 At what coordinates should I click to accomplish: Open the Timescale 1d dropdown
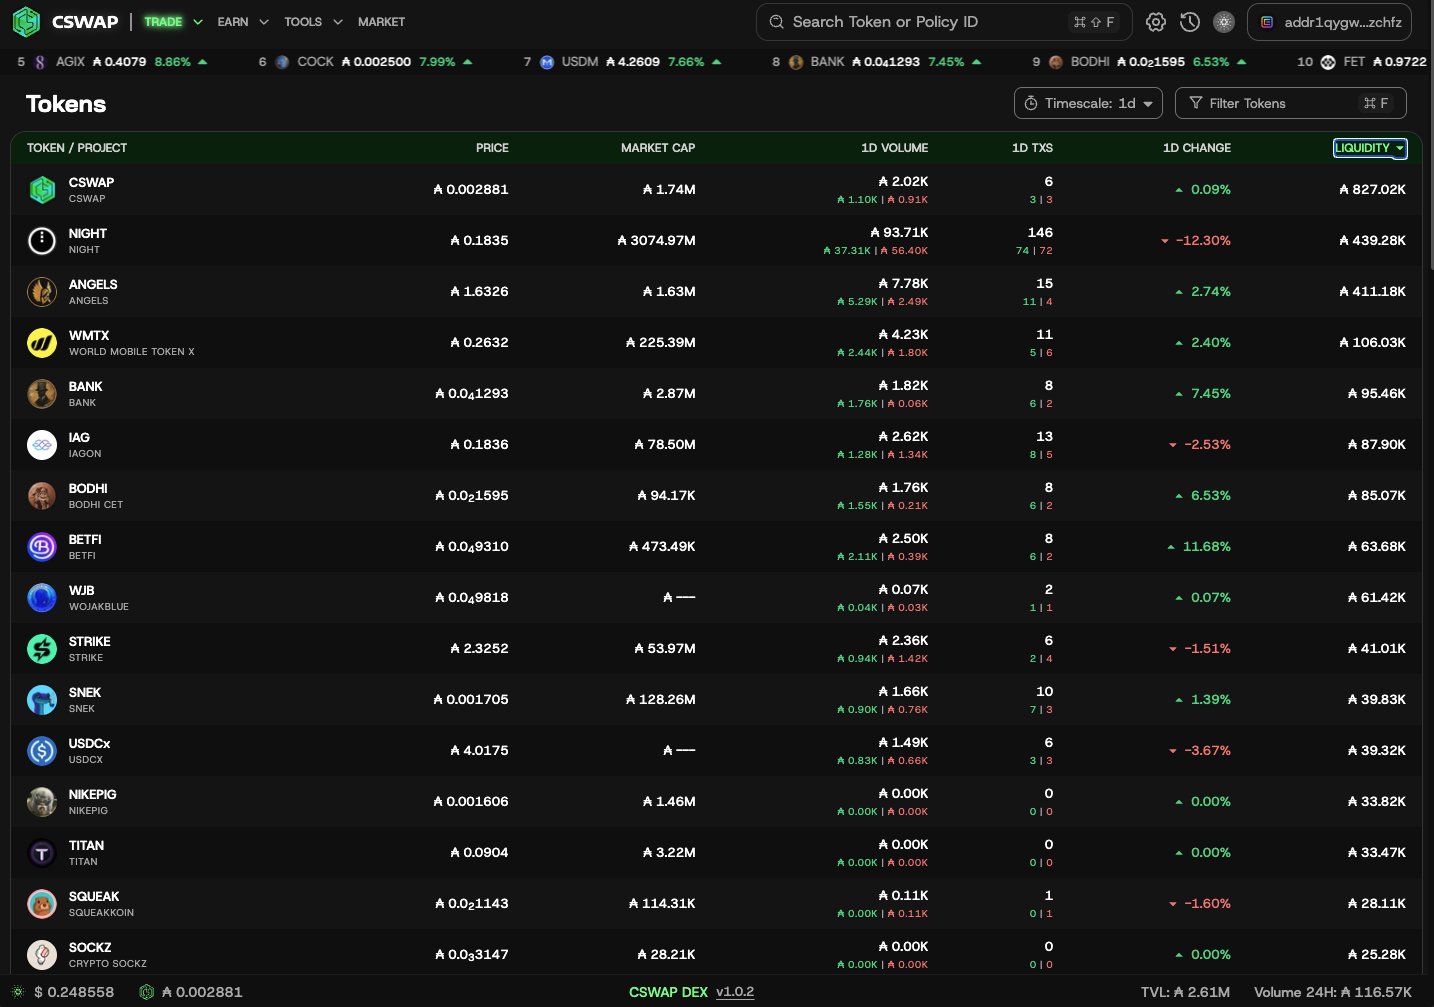tap(1089, 103)
